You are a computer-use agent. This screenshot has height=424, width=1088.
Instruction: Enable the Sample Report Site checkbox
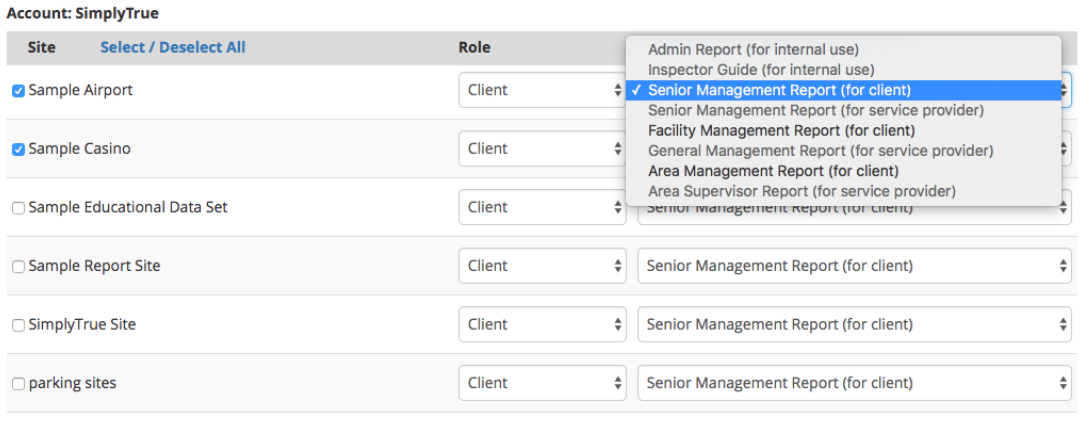coord(18,267)
